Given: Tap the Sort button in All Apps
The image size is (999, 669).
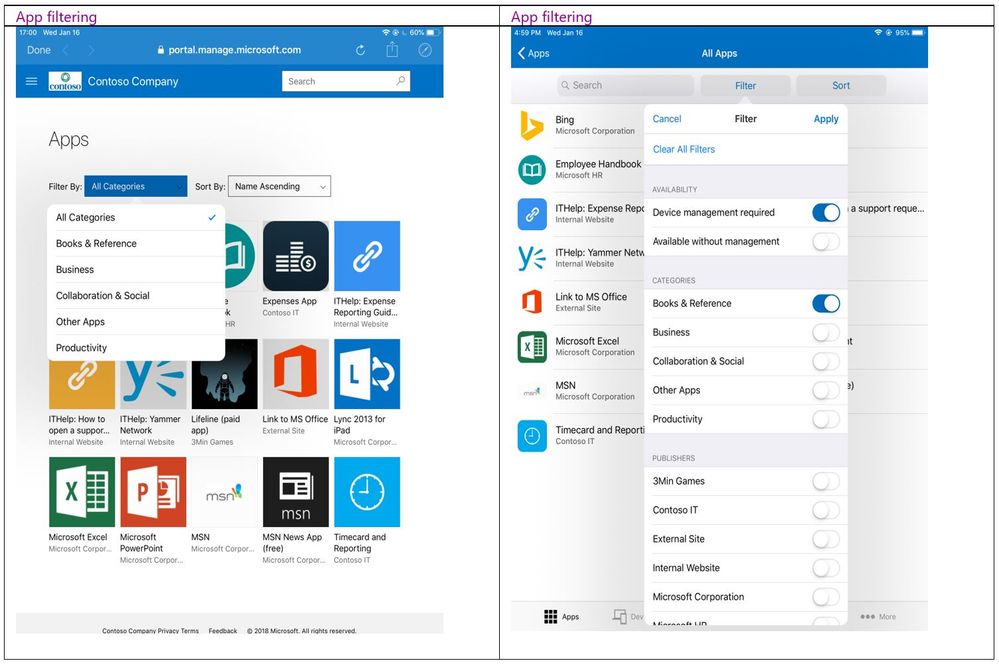Looking at the screenshot, I should click(841, 85).
